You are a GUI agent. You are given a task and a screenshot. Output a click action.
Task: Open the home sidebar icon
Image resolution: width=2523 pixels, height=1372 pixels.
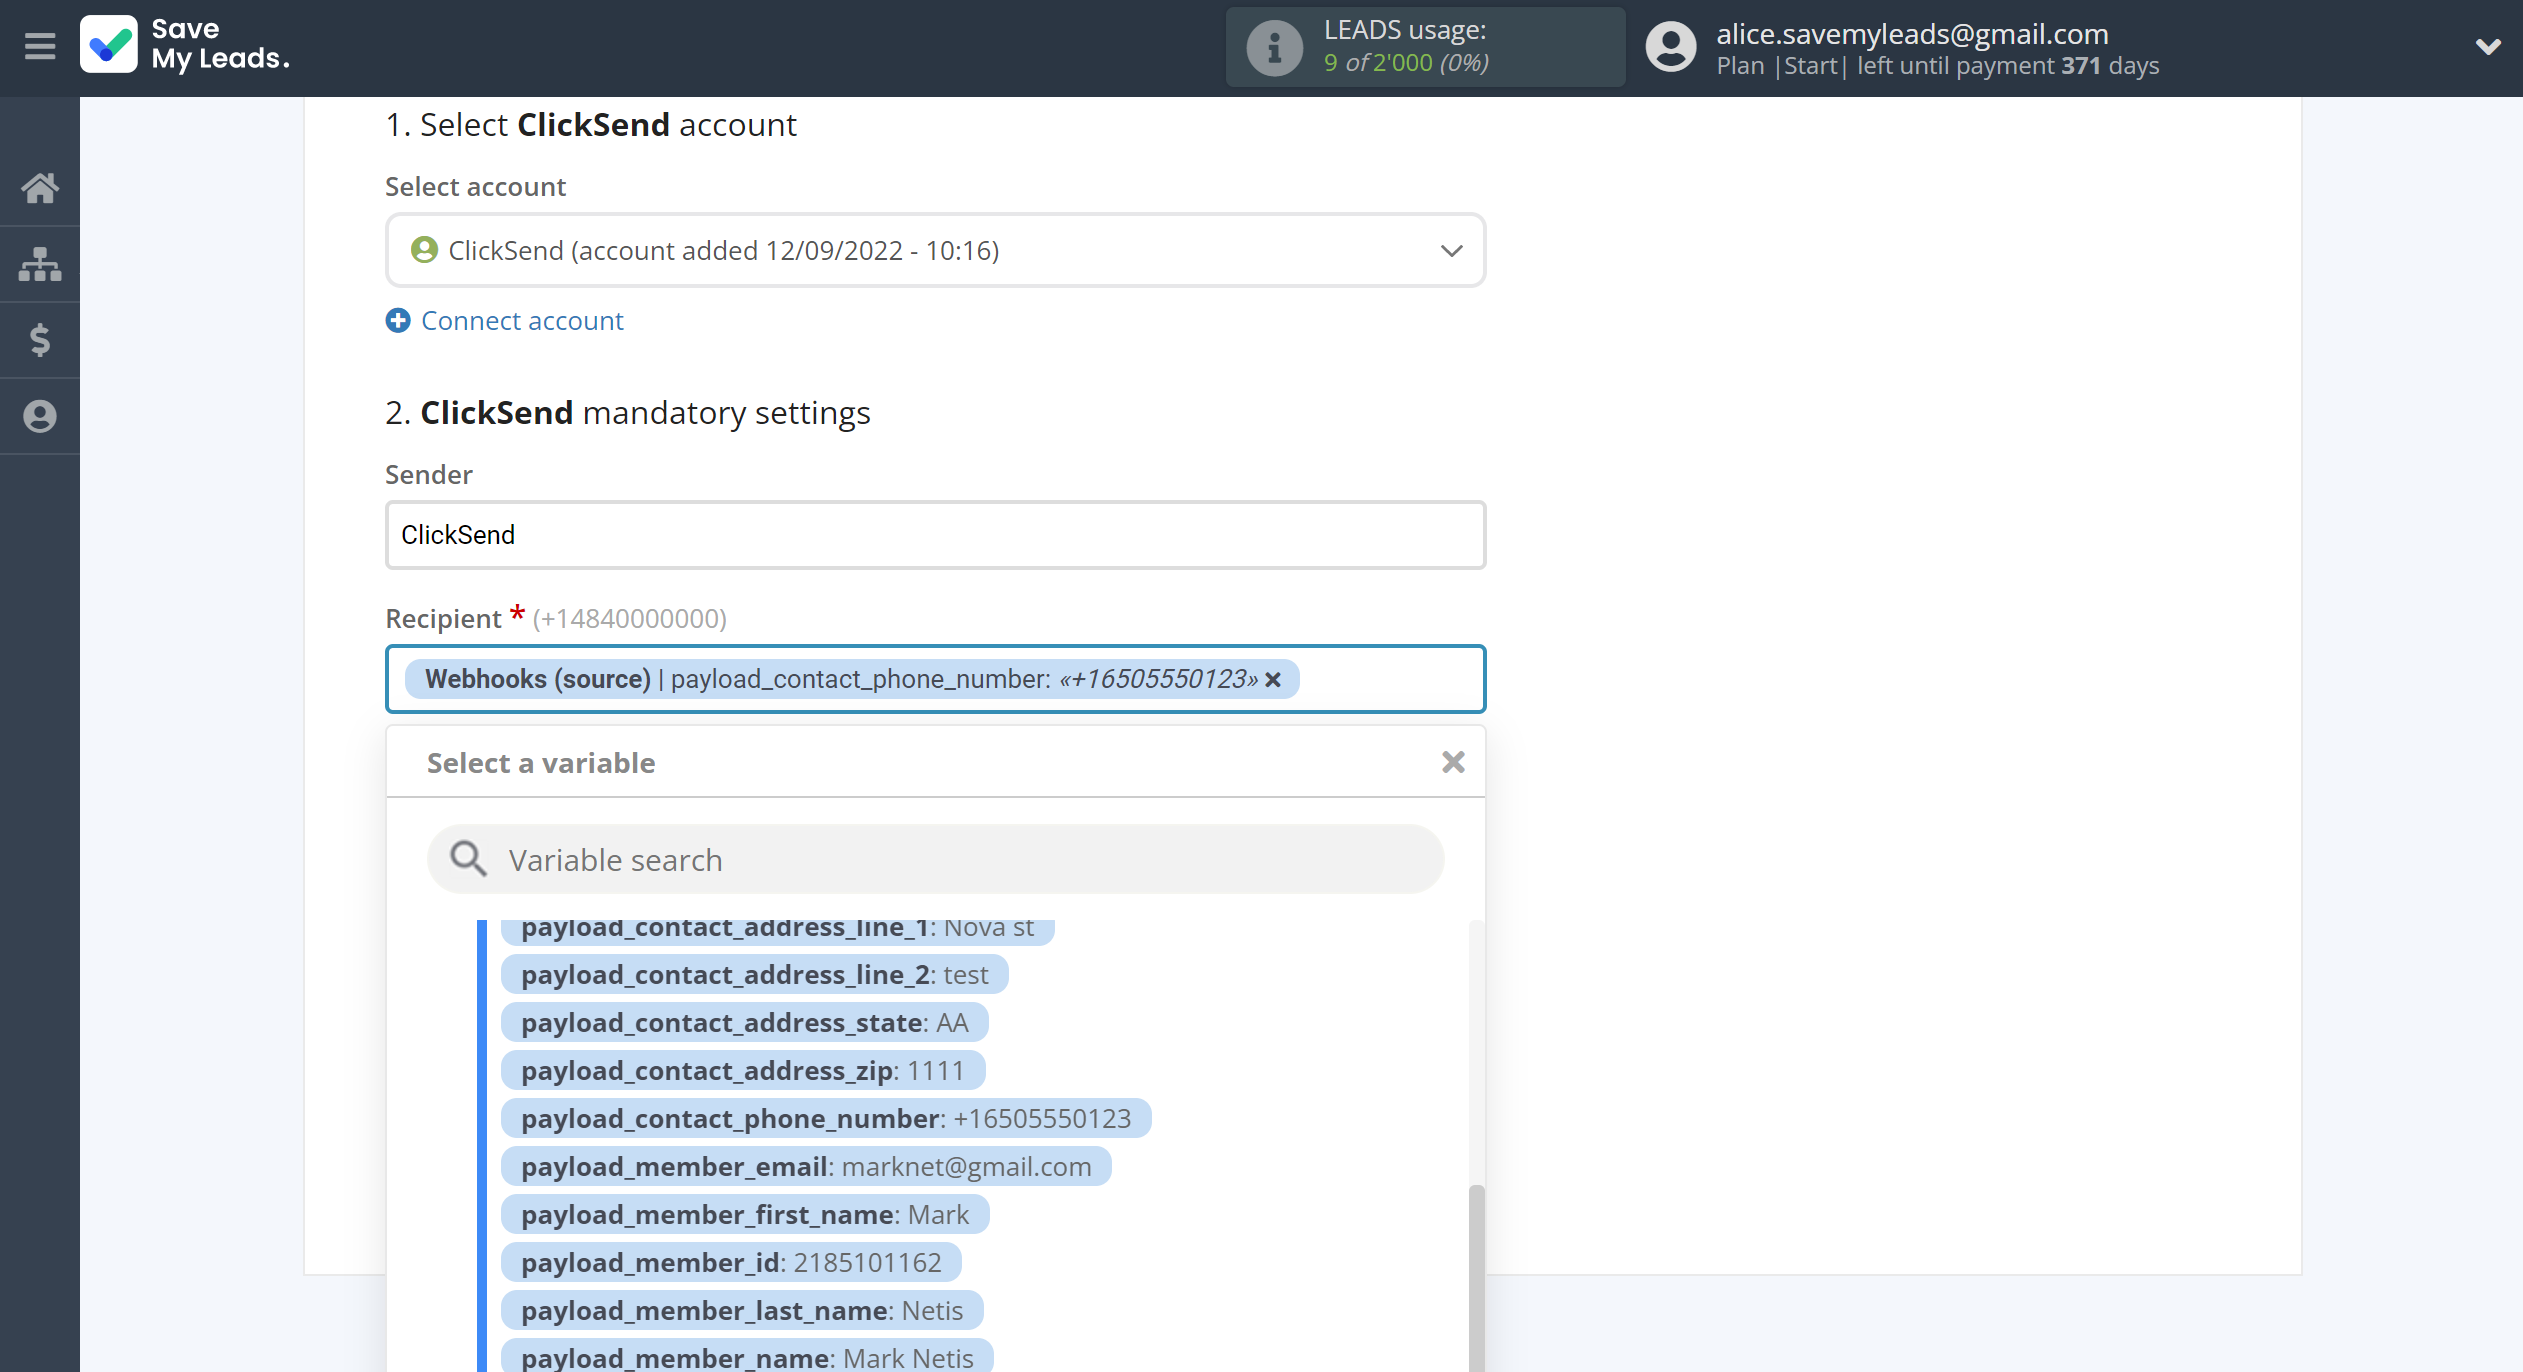40,188
